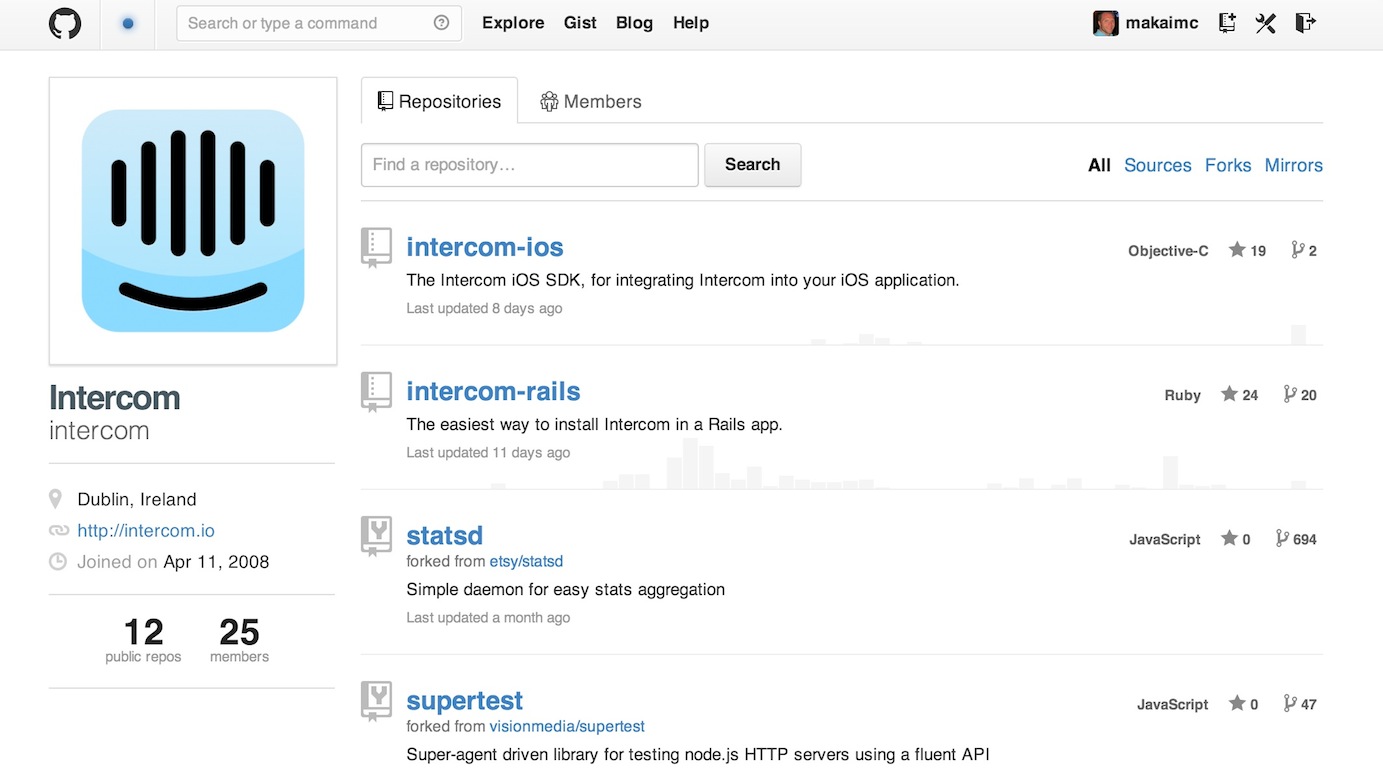The width and height of the screenshot is (1383, 770).
Task: Click the Intercom organization logo thumbnail
Action: [x=193, y=221]
